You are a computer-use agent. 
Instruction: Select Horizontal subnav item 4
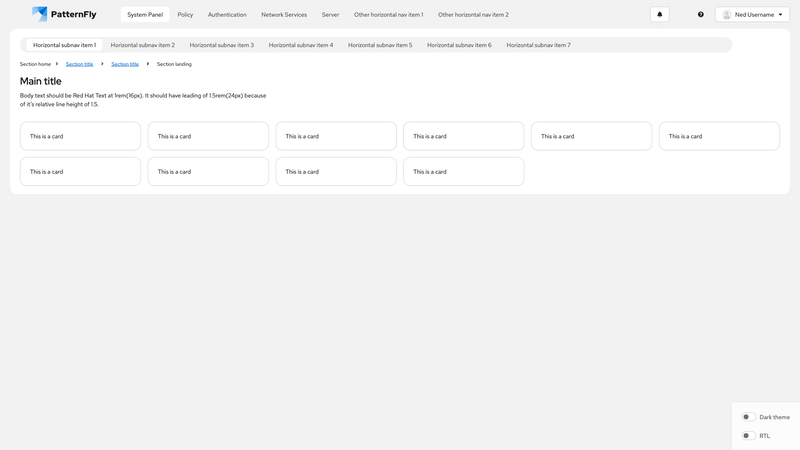pyautogui.click(x=301, y=45)
